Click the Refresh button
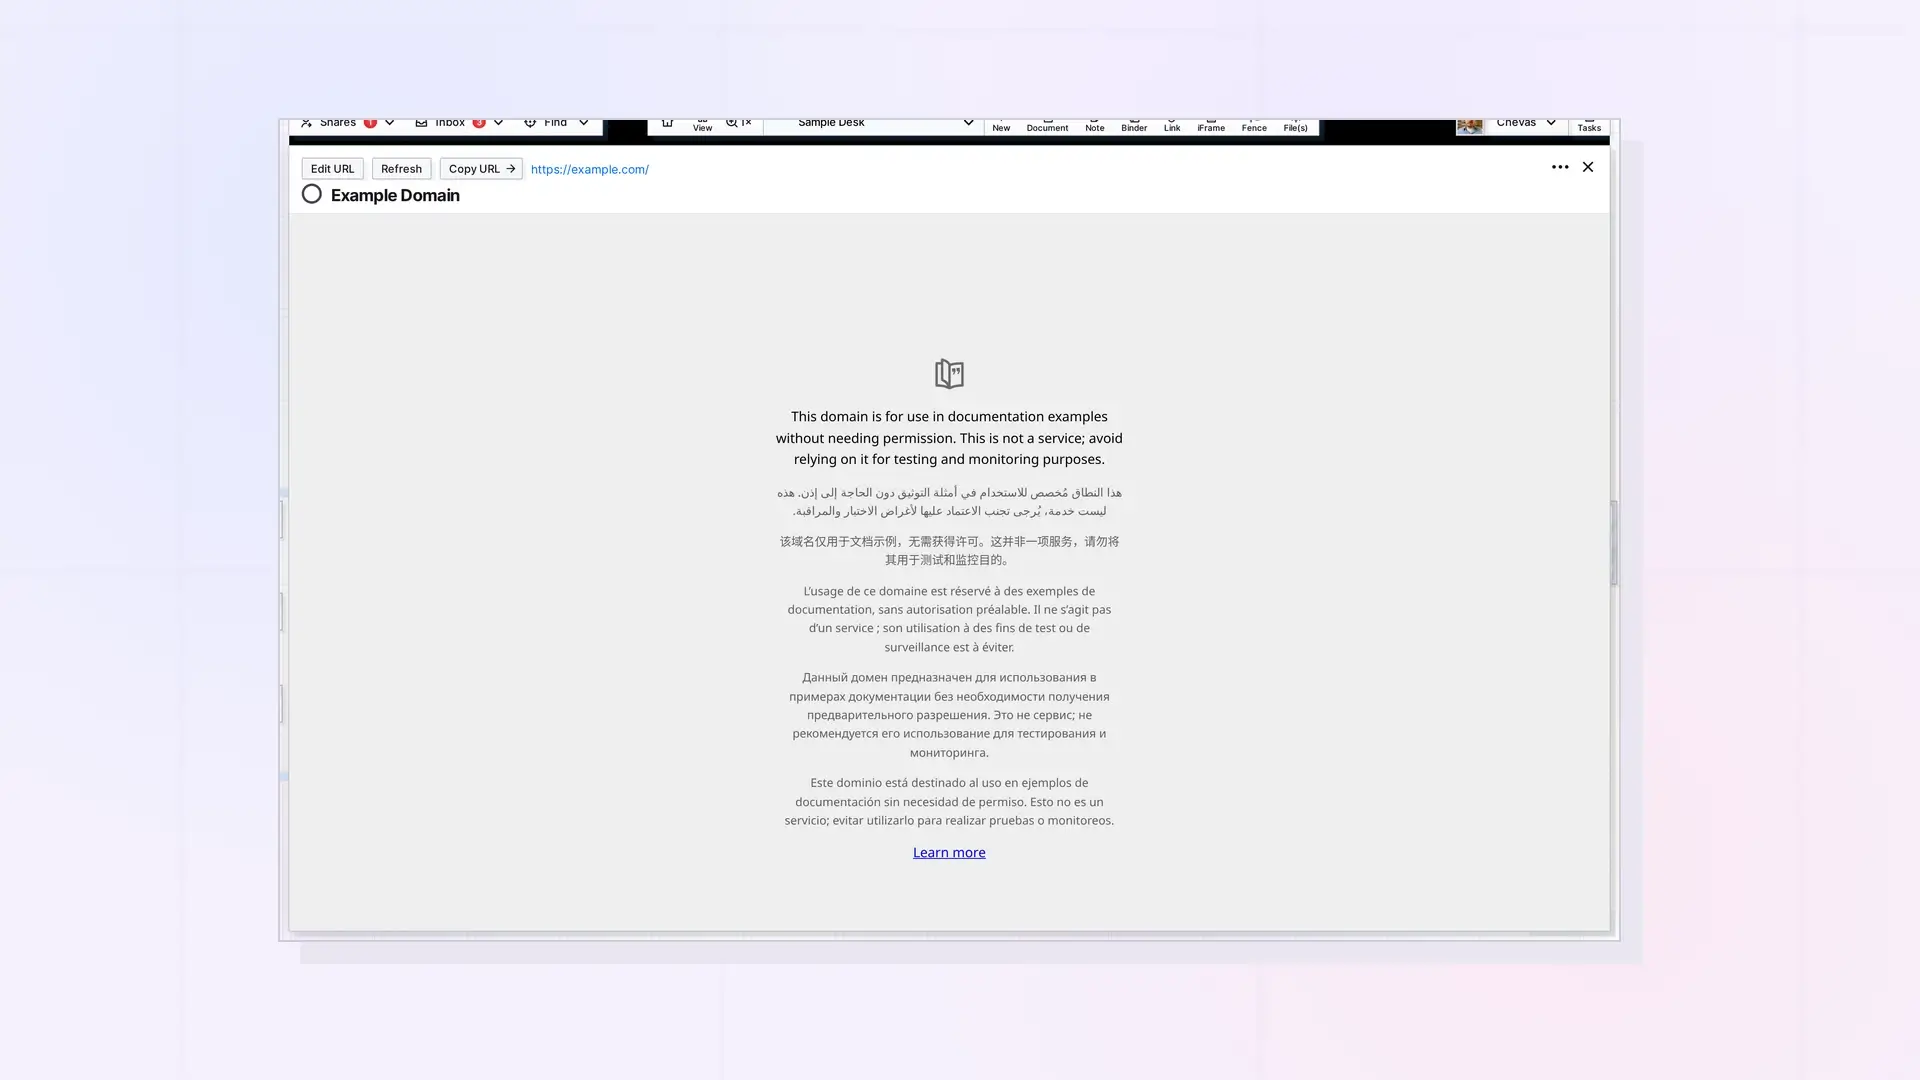1920x1080 pixels. tap(401, 169)
